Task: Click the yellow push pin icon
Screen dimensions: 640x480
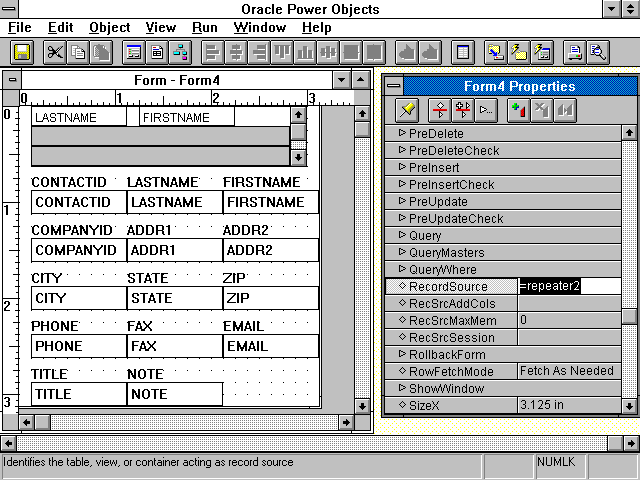Action: click(407, 109)
